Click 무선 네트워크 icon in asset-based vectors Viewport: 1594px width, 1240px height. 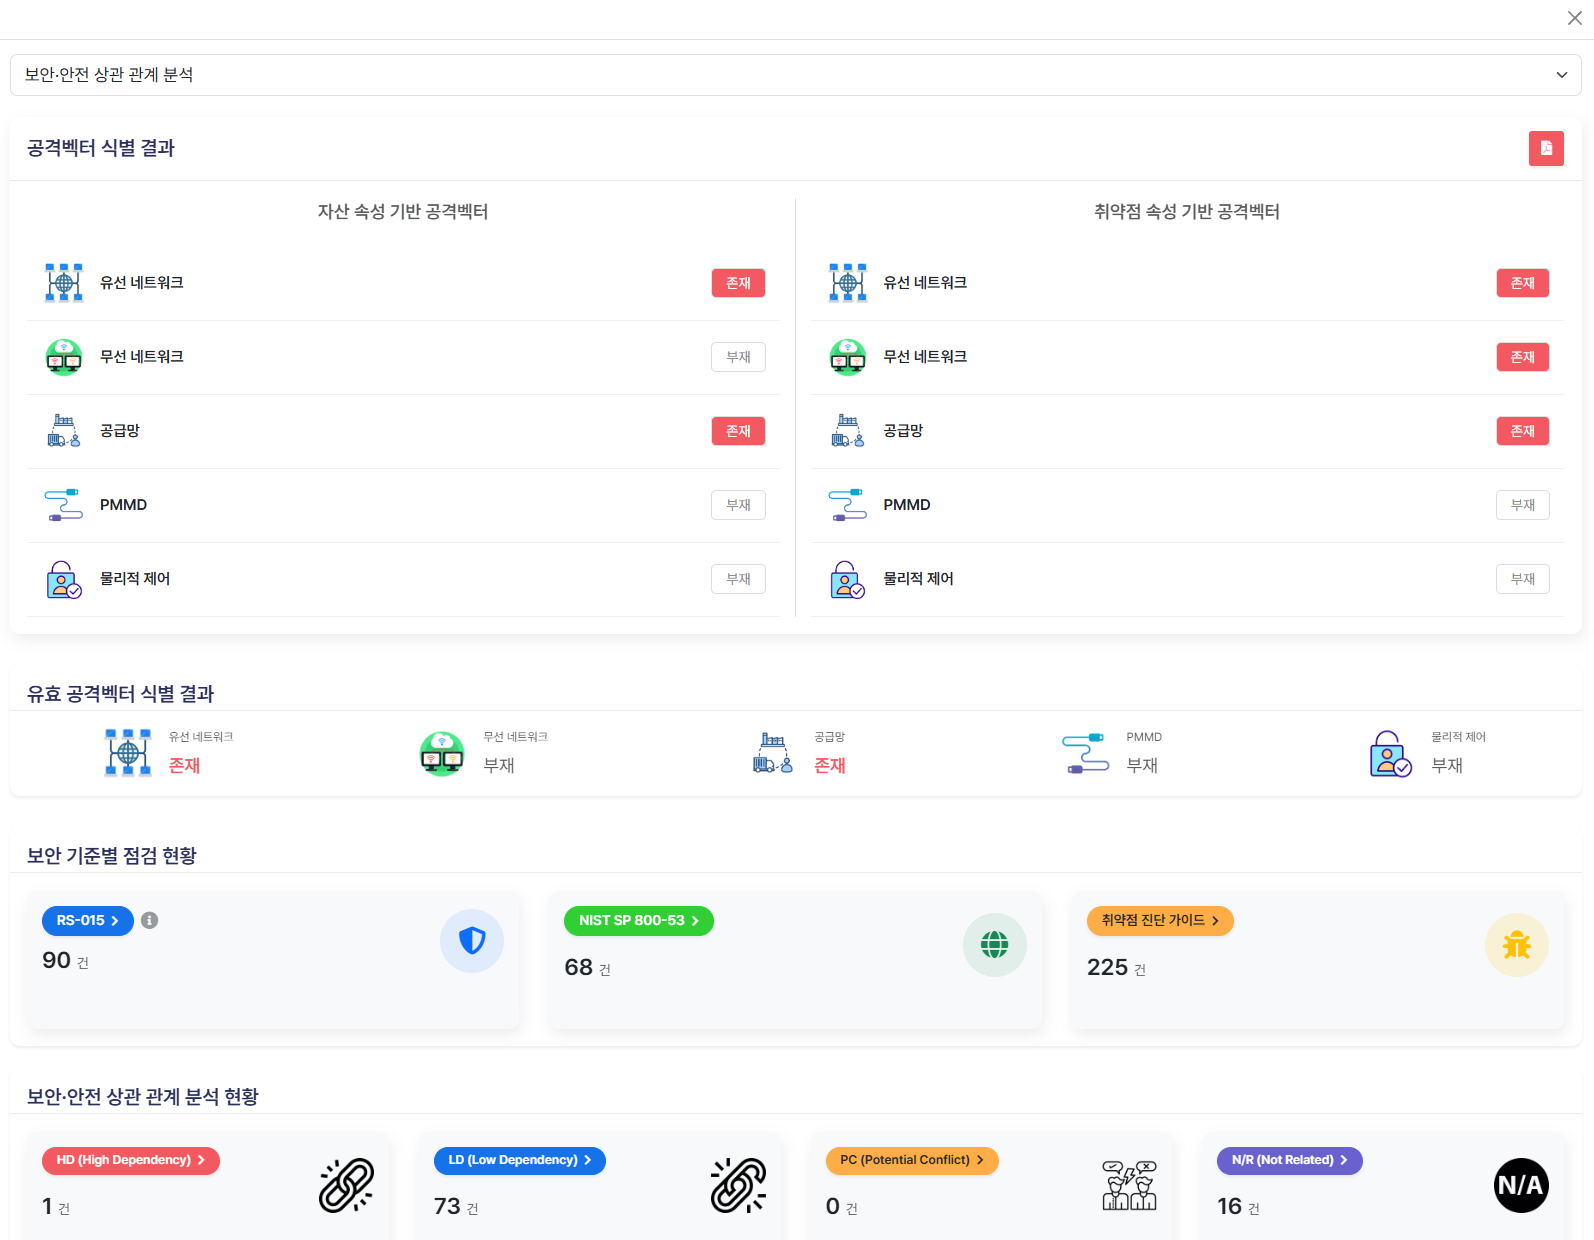click(64, 357)
